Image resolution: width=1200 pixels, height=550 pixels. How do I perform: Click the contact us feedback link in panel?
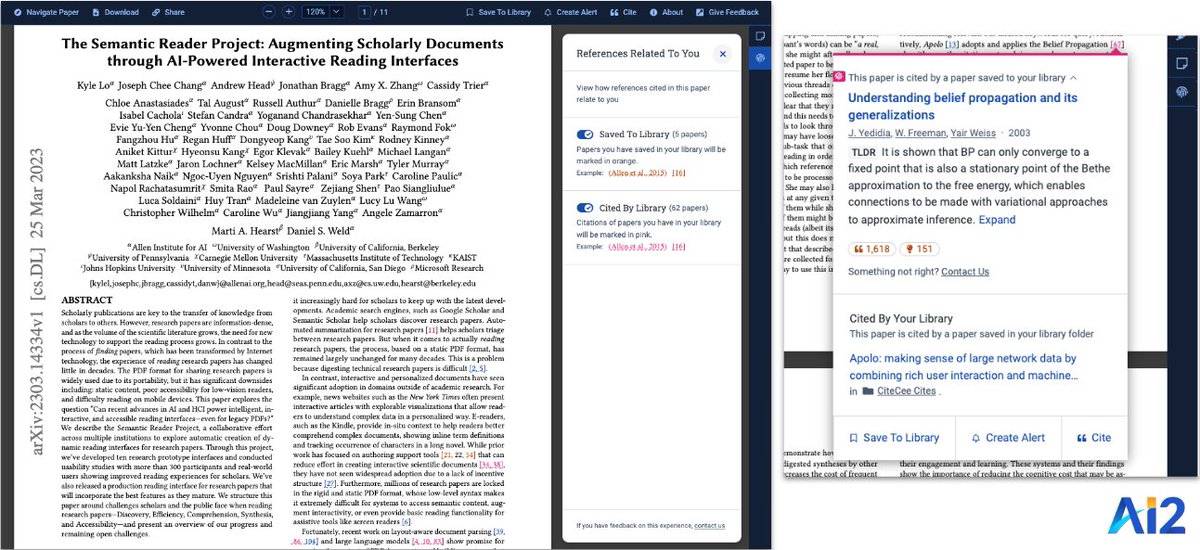pyautogui.click(x=710, y=525)
